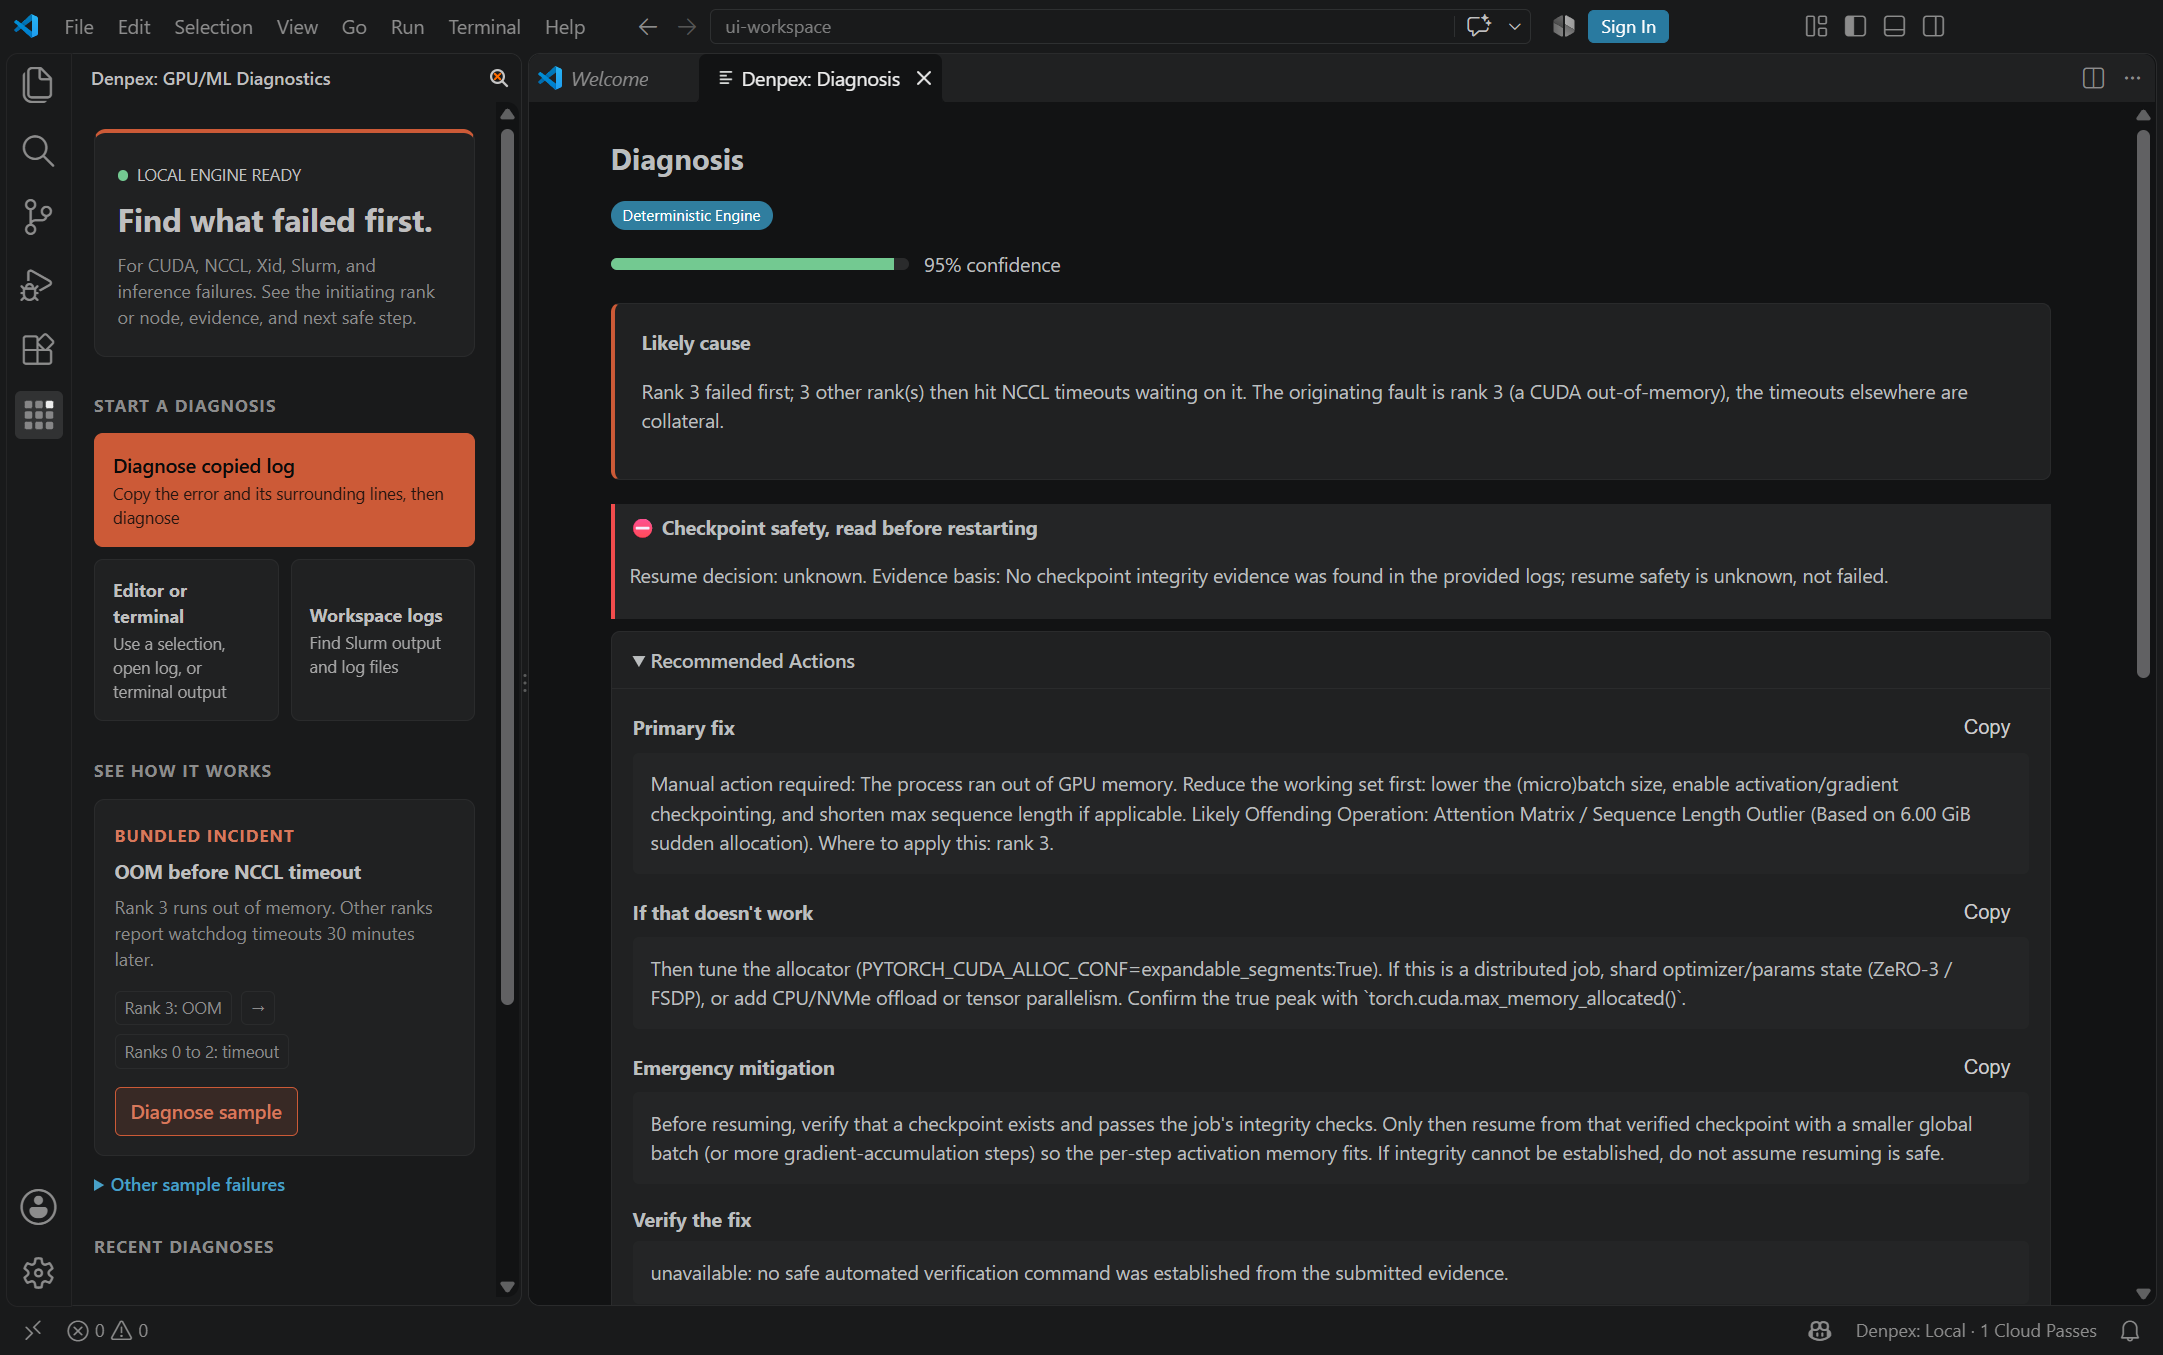The width and height of the screenshot is (2163, 1355).
Task: Click the ui-workspace command center field
Action: click(1081, 27)
